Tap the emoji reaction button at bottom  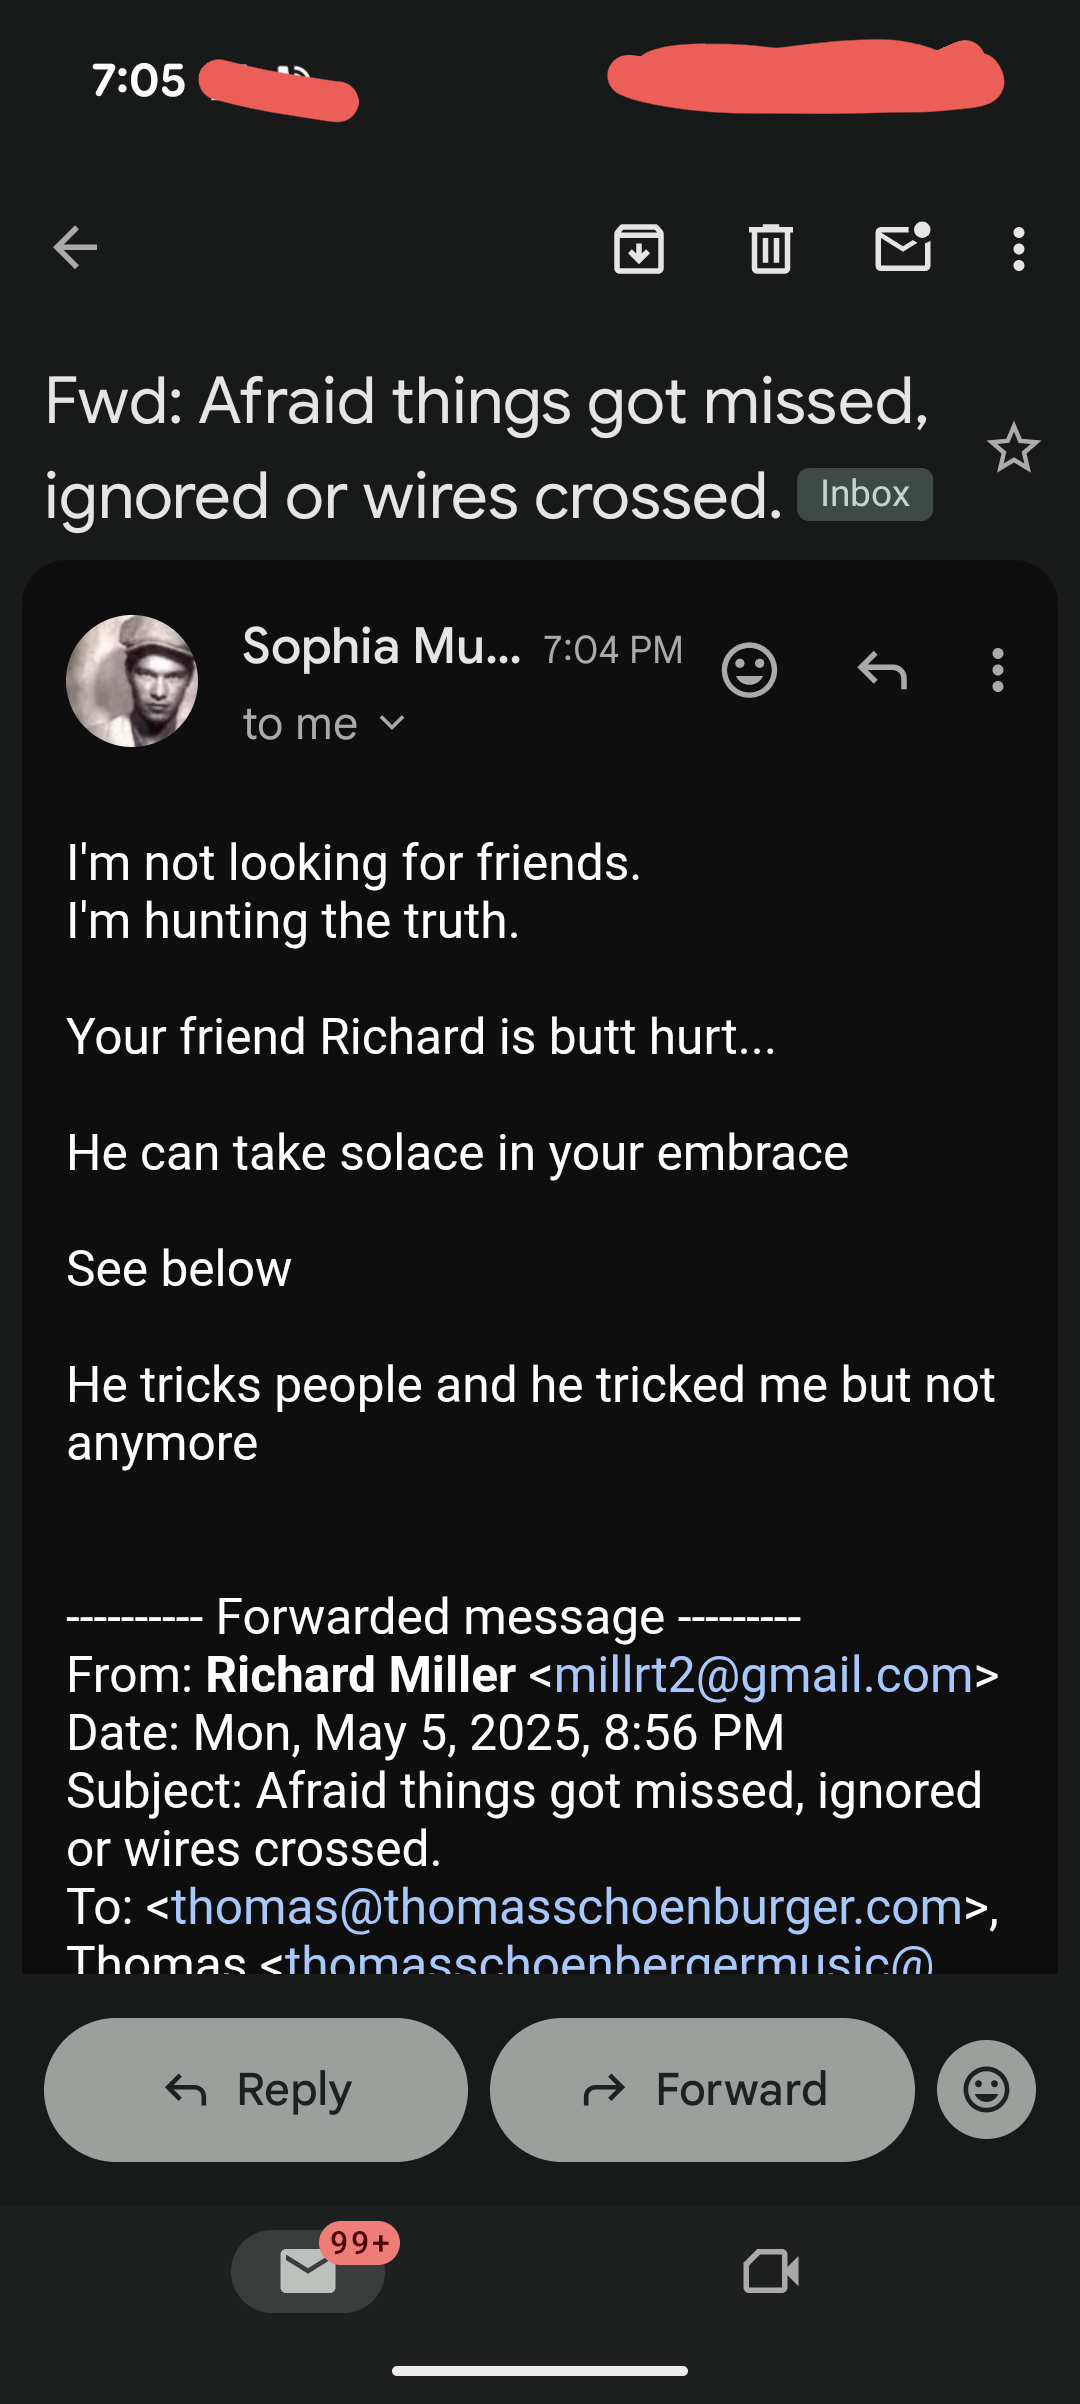[986, 2089]
